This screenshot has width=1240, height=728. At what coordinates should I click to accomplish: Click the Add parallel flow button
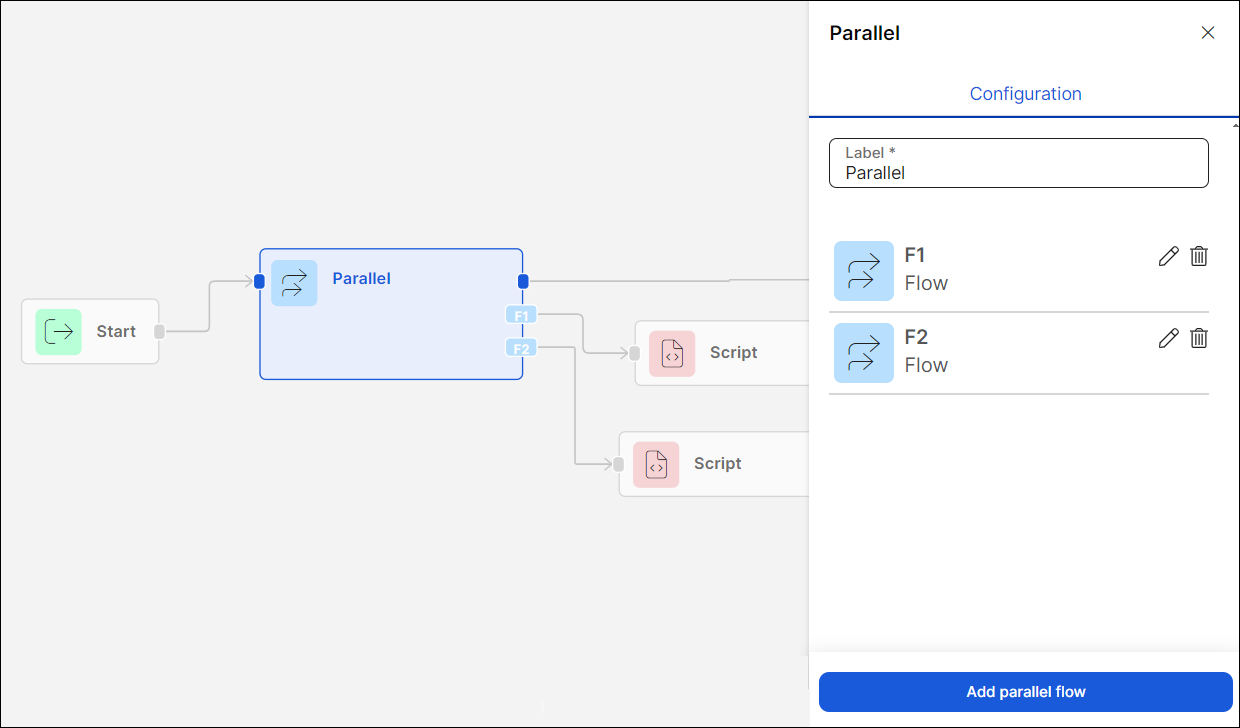(1025, 691)
